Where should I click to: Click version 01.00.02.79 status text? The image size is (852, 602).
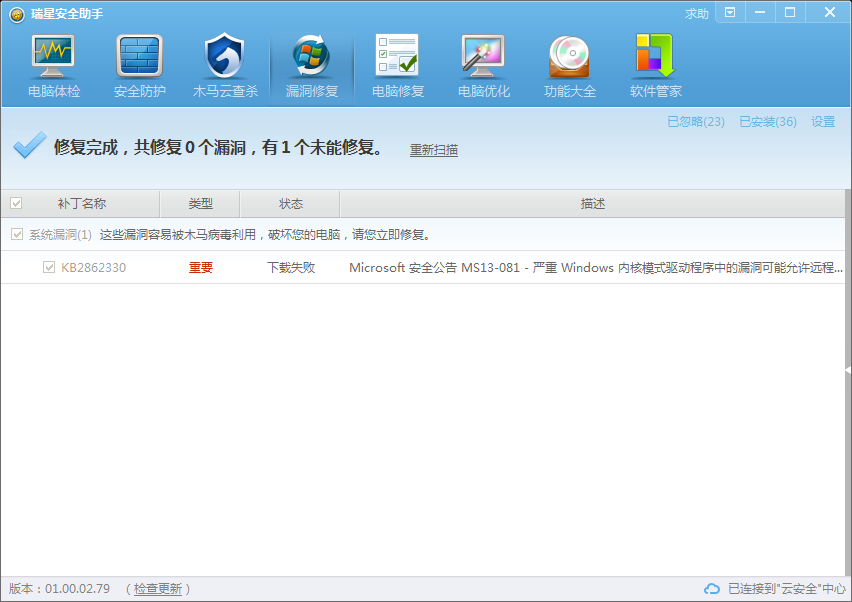tap(59, 589)
